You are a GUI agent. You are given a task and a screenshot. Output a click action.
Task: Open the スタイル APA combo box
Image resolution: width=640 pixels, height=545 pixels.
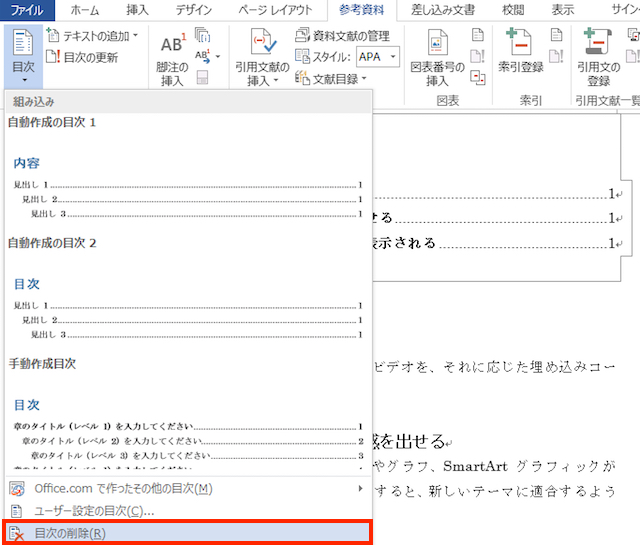[378, 57]
